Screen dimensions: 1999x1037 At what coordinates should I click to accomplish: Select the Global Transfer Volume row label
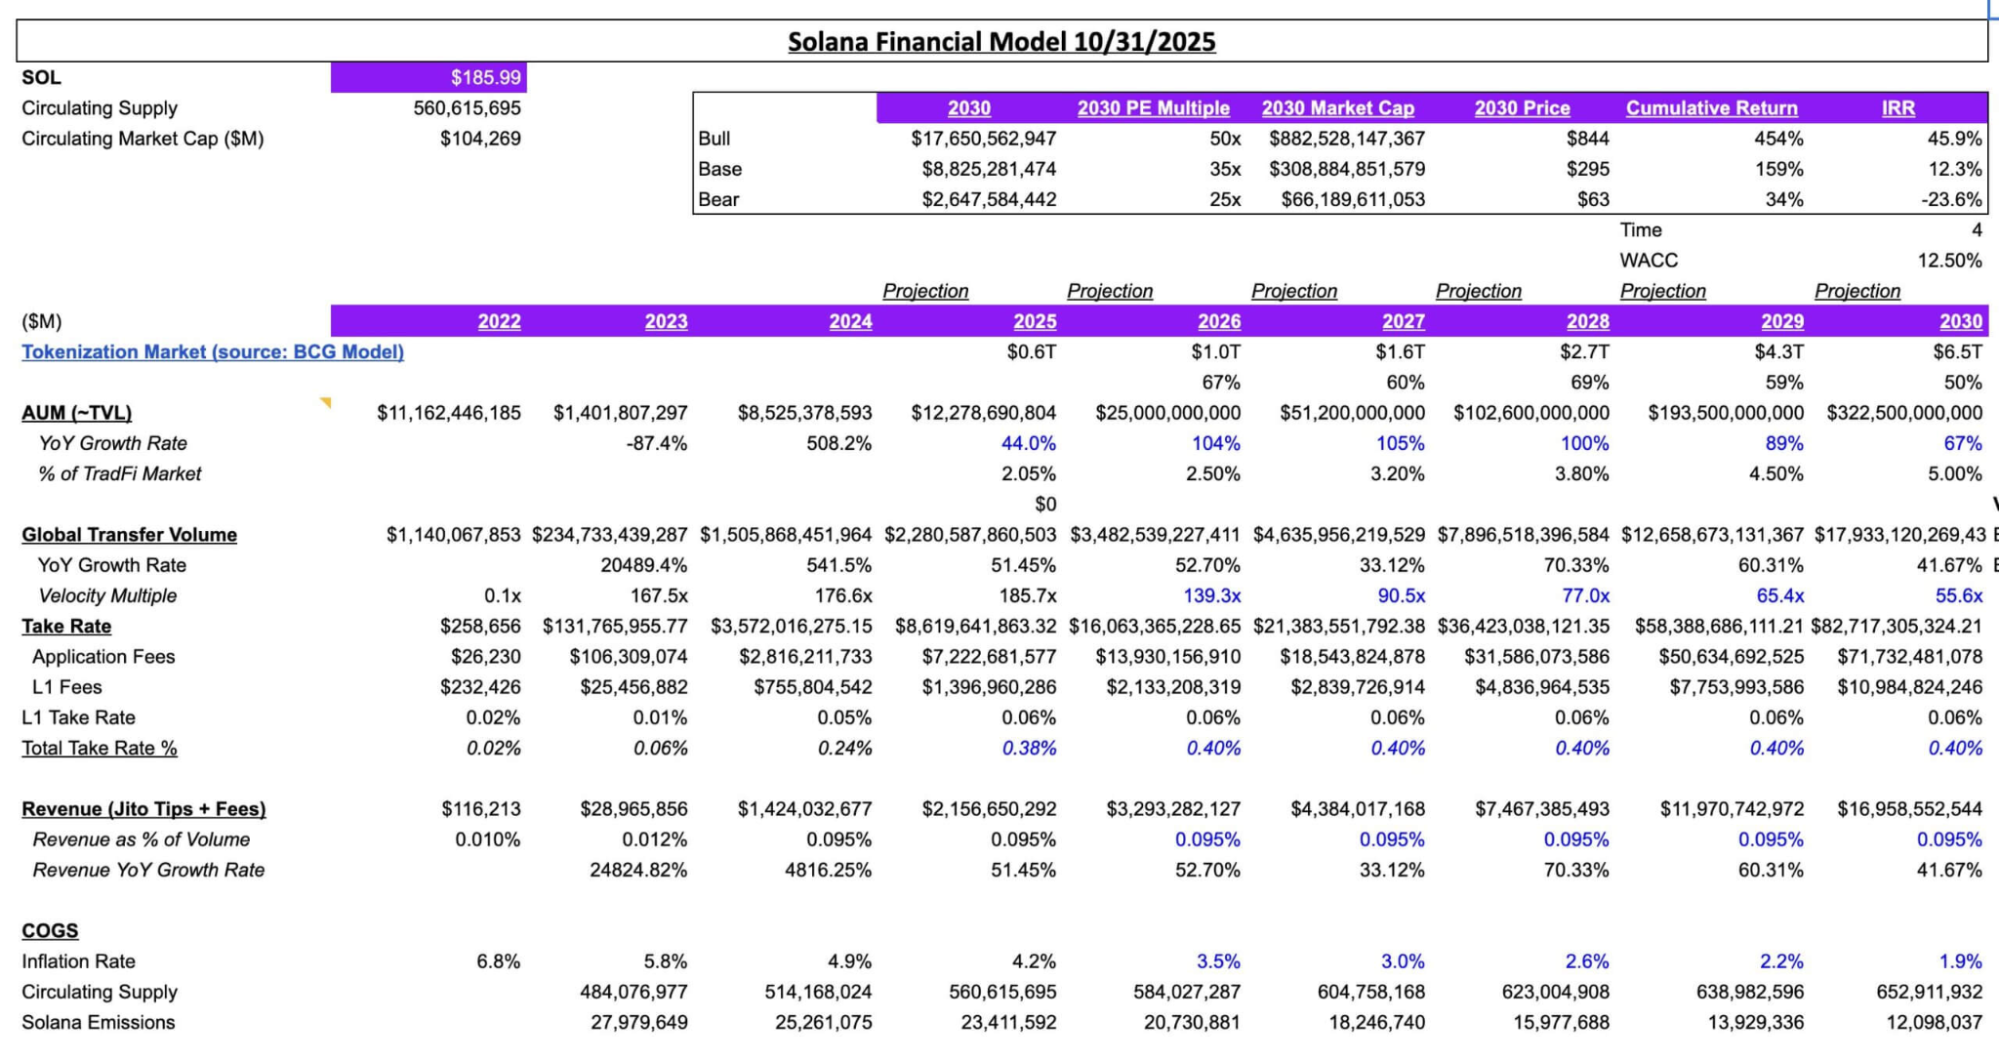129,534
